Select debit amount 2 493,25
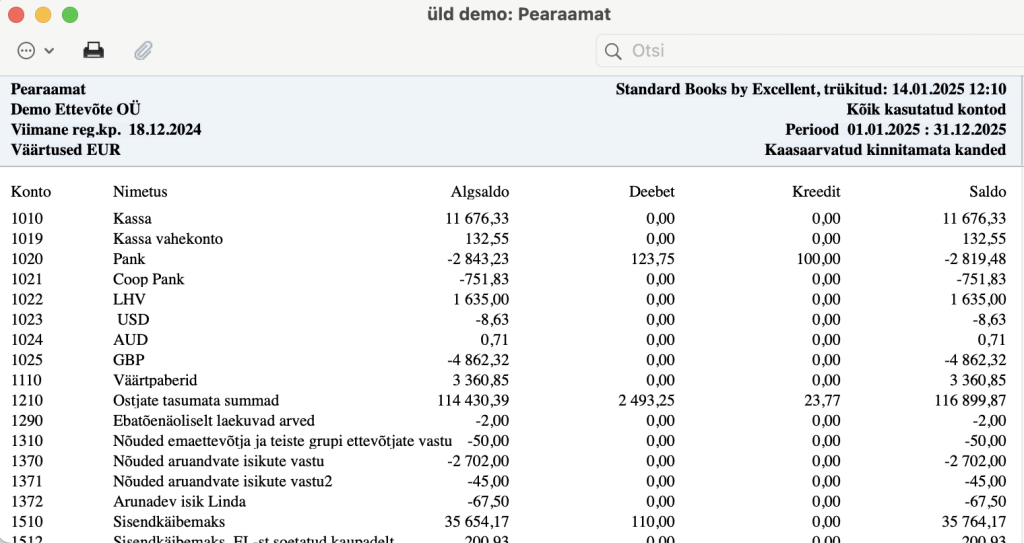 (x=647, y=401)
